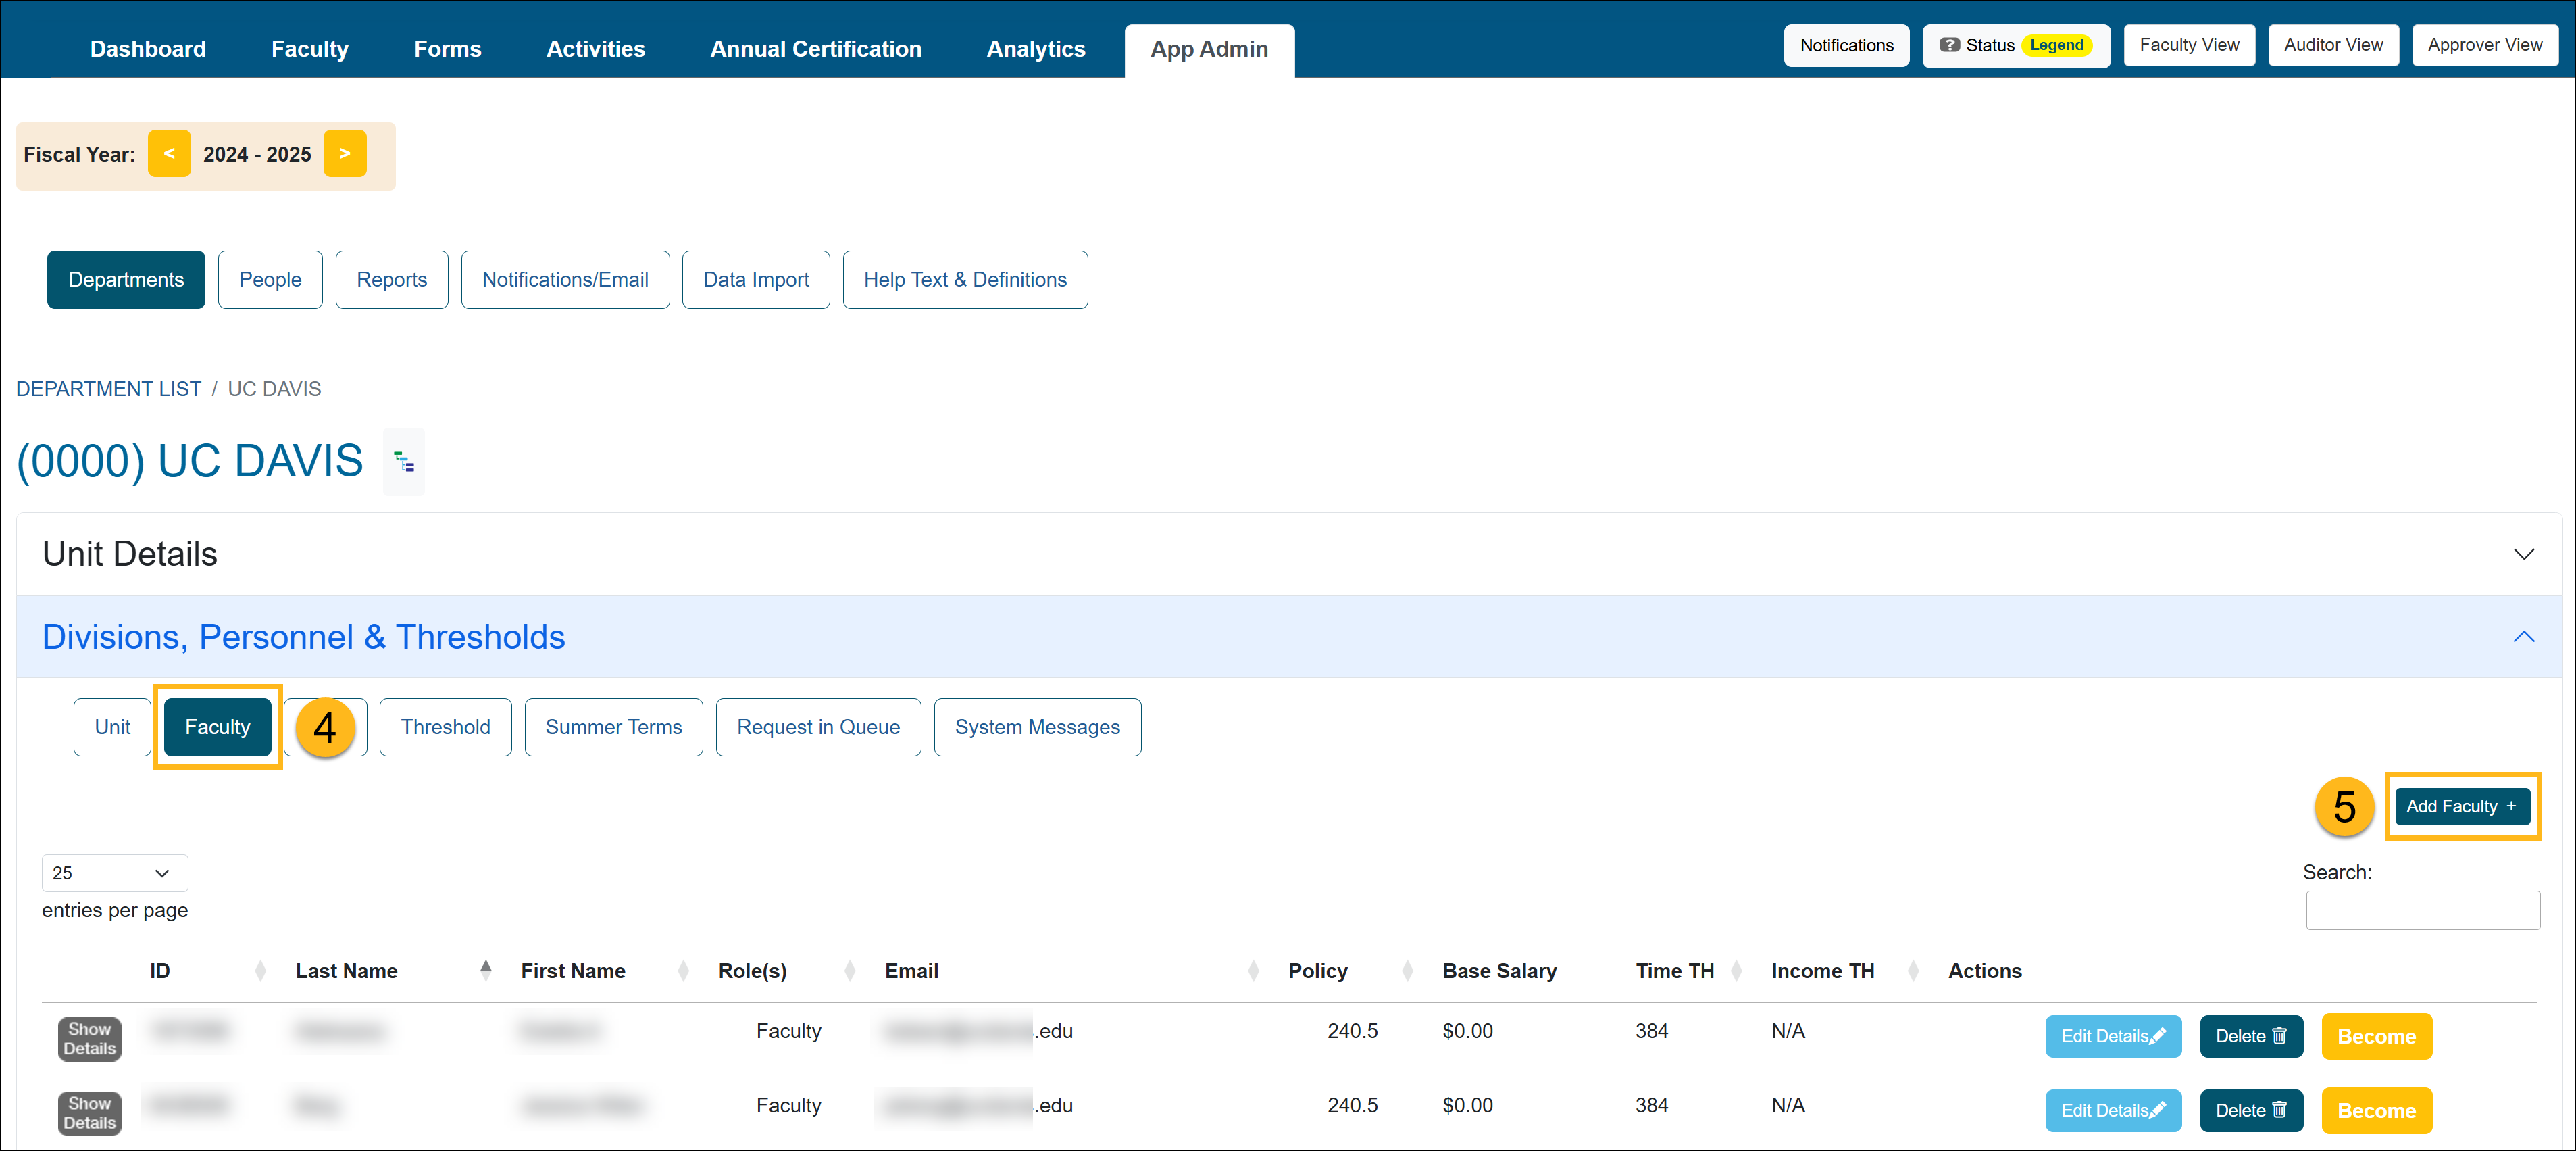The image size is (2576, 1151).
Task: Select the Unit sub-tab
Action: point(112,727)
